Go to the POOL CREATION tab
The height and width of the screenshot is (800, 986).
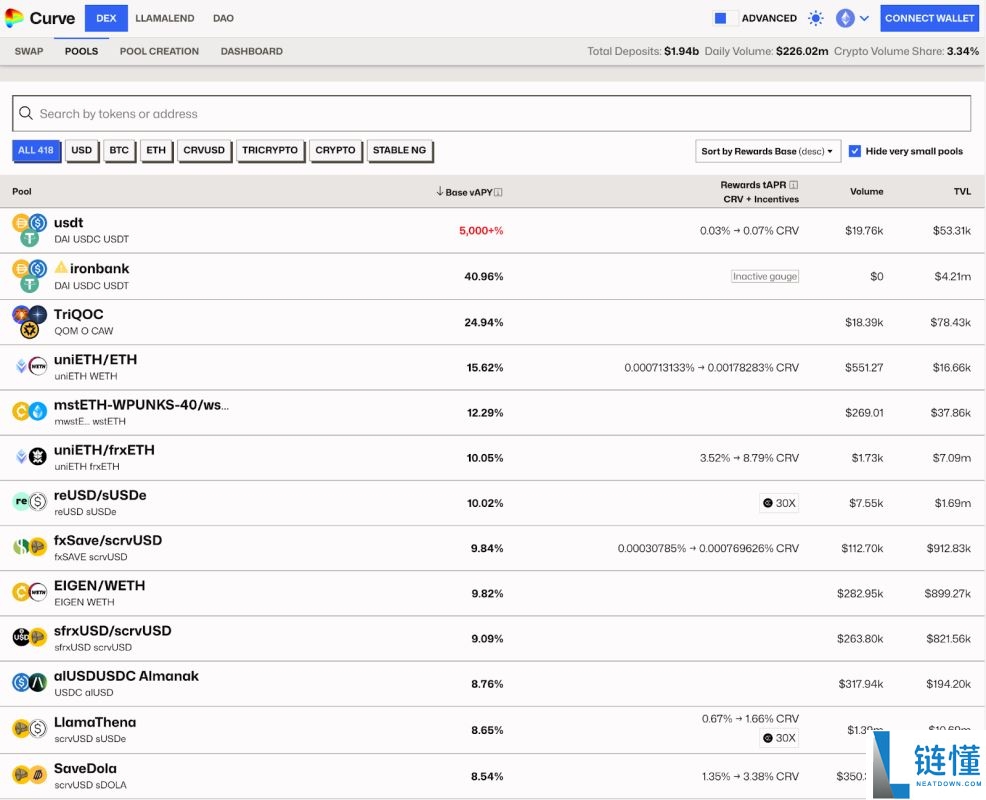click(159, 51)
